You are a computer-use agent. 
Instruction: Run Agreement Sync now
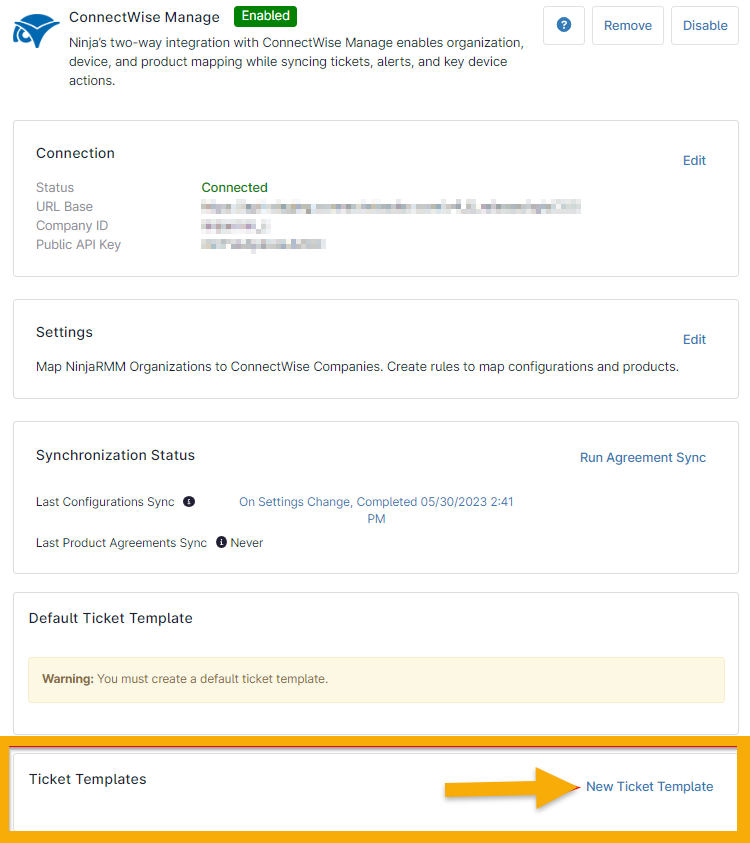point(643,457)
